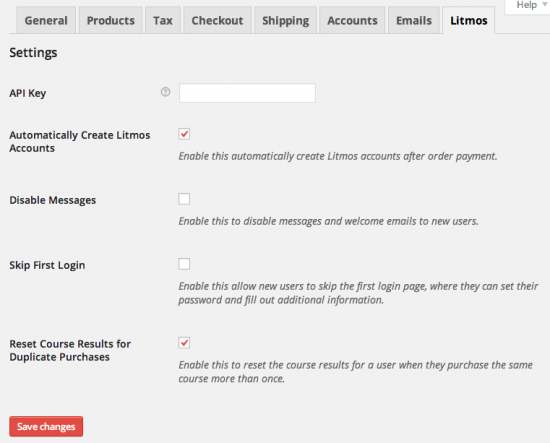Click the Disable Messages label text
The height and width of the screenshot is (443, 550).
pyautogui.click(x=53, y=200)
